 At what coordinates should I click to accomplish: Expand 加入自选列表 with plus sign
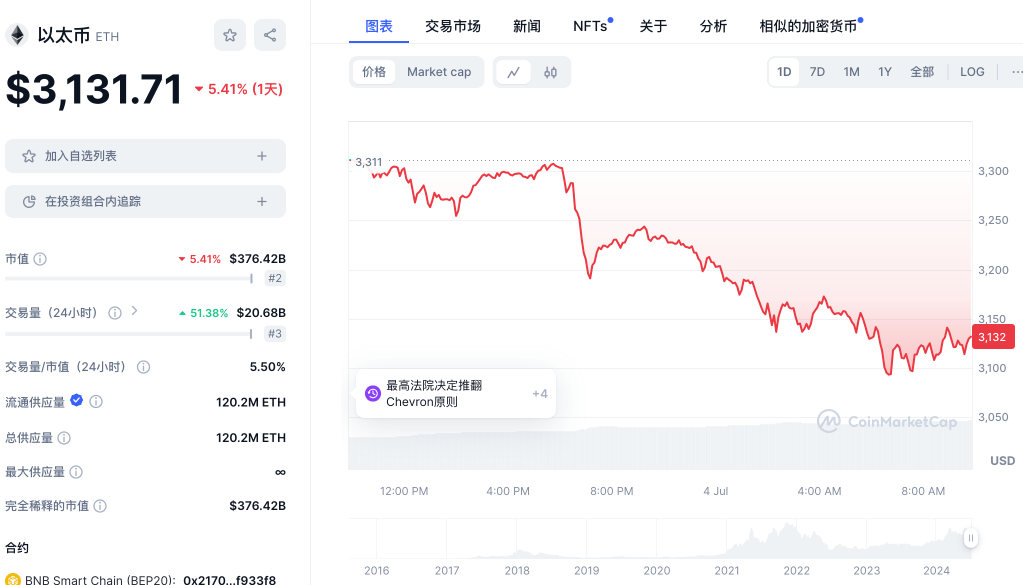[262, 156]
